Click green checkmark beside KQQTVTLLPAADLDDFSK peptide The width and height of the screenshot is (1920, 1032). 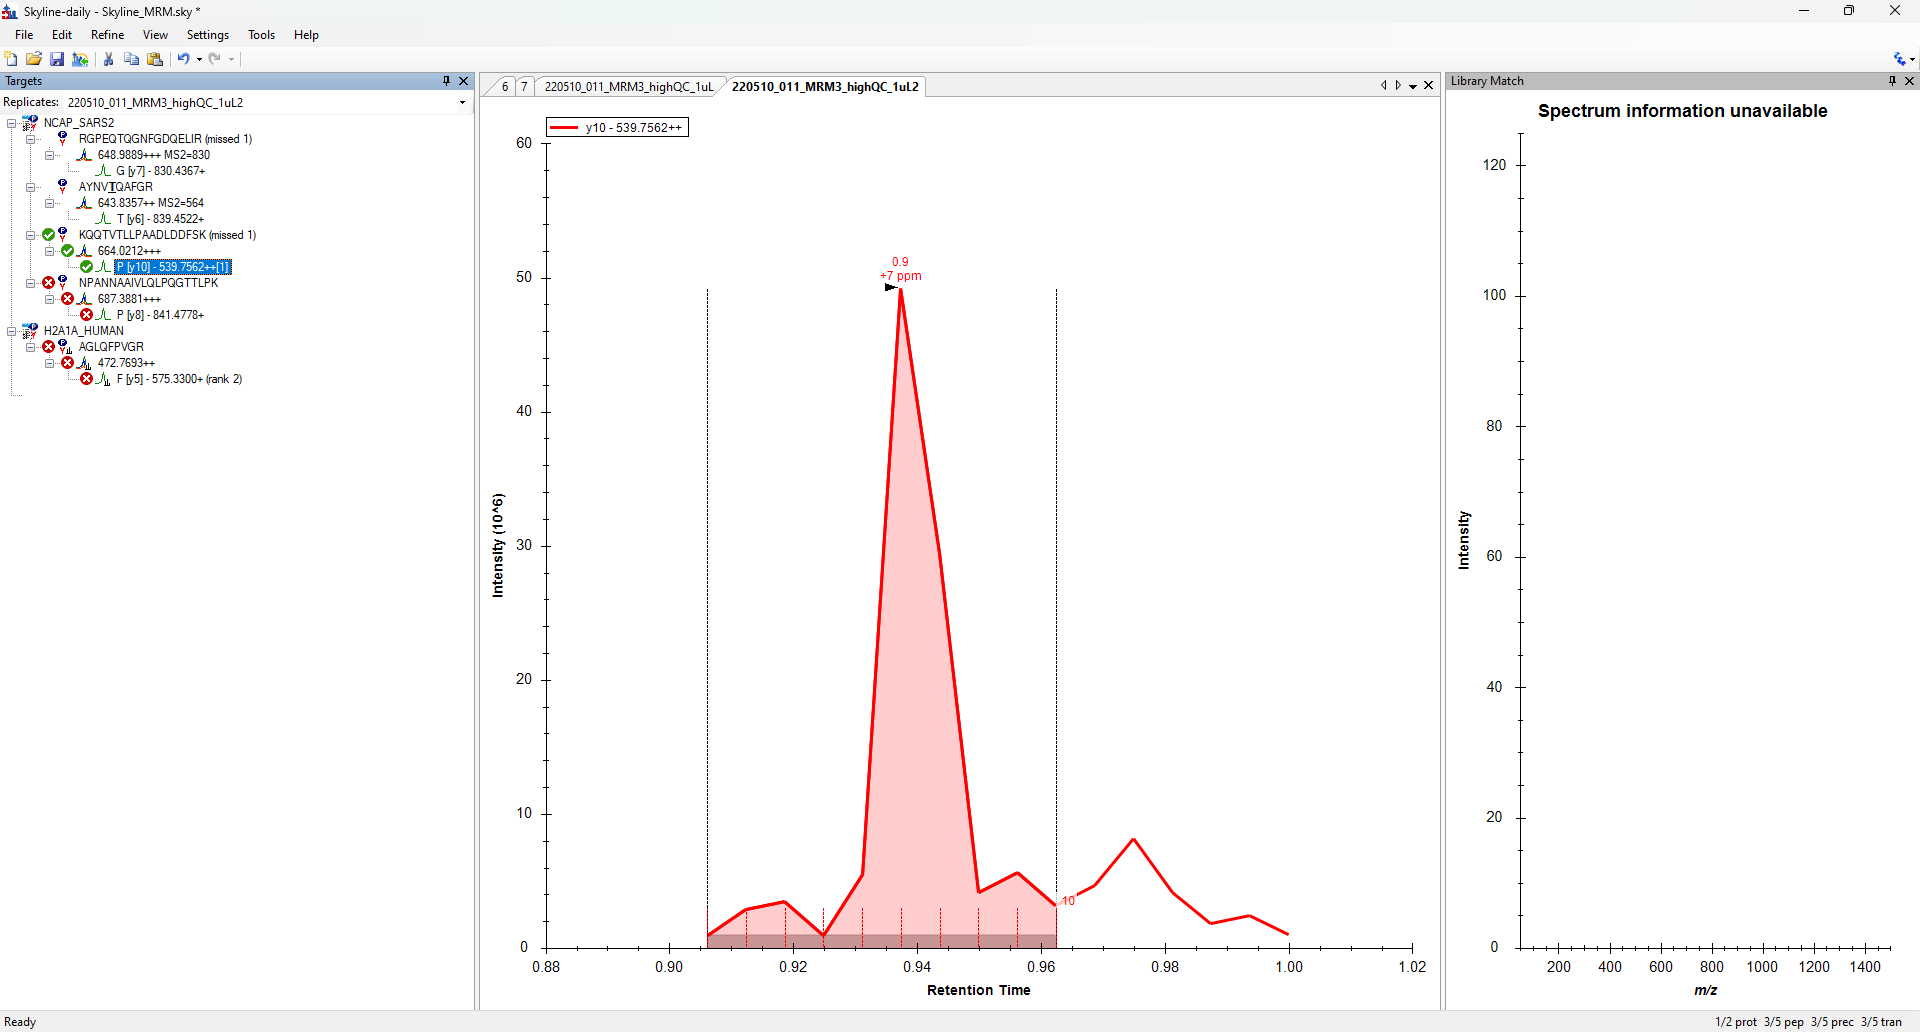coord(48,235)
